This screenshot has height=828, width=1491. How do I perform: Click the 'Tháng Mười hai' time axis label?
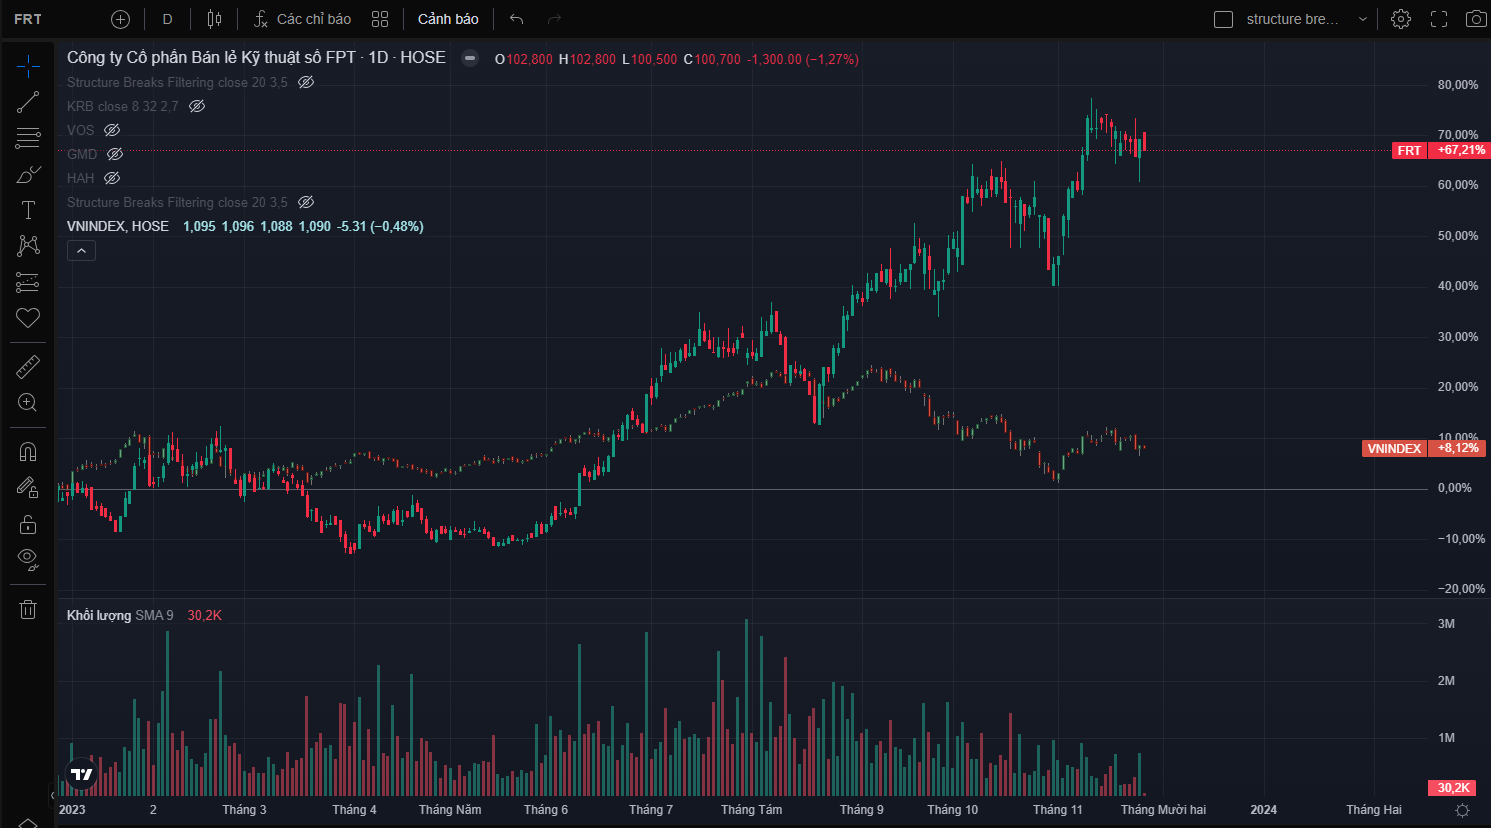tap(1163, 810)
